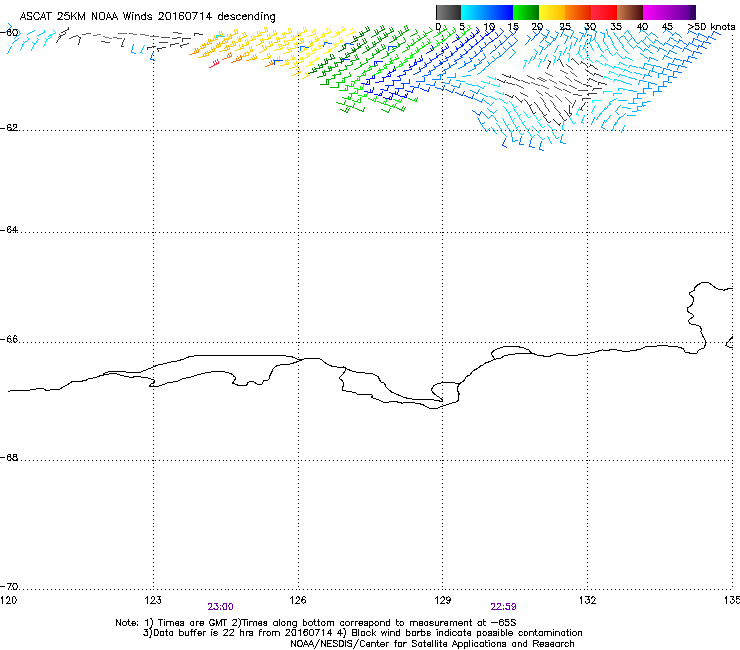
Task: Click the latitude label '-62'
Action: (x=9, y=128)
